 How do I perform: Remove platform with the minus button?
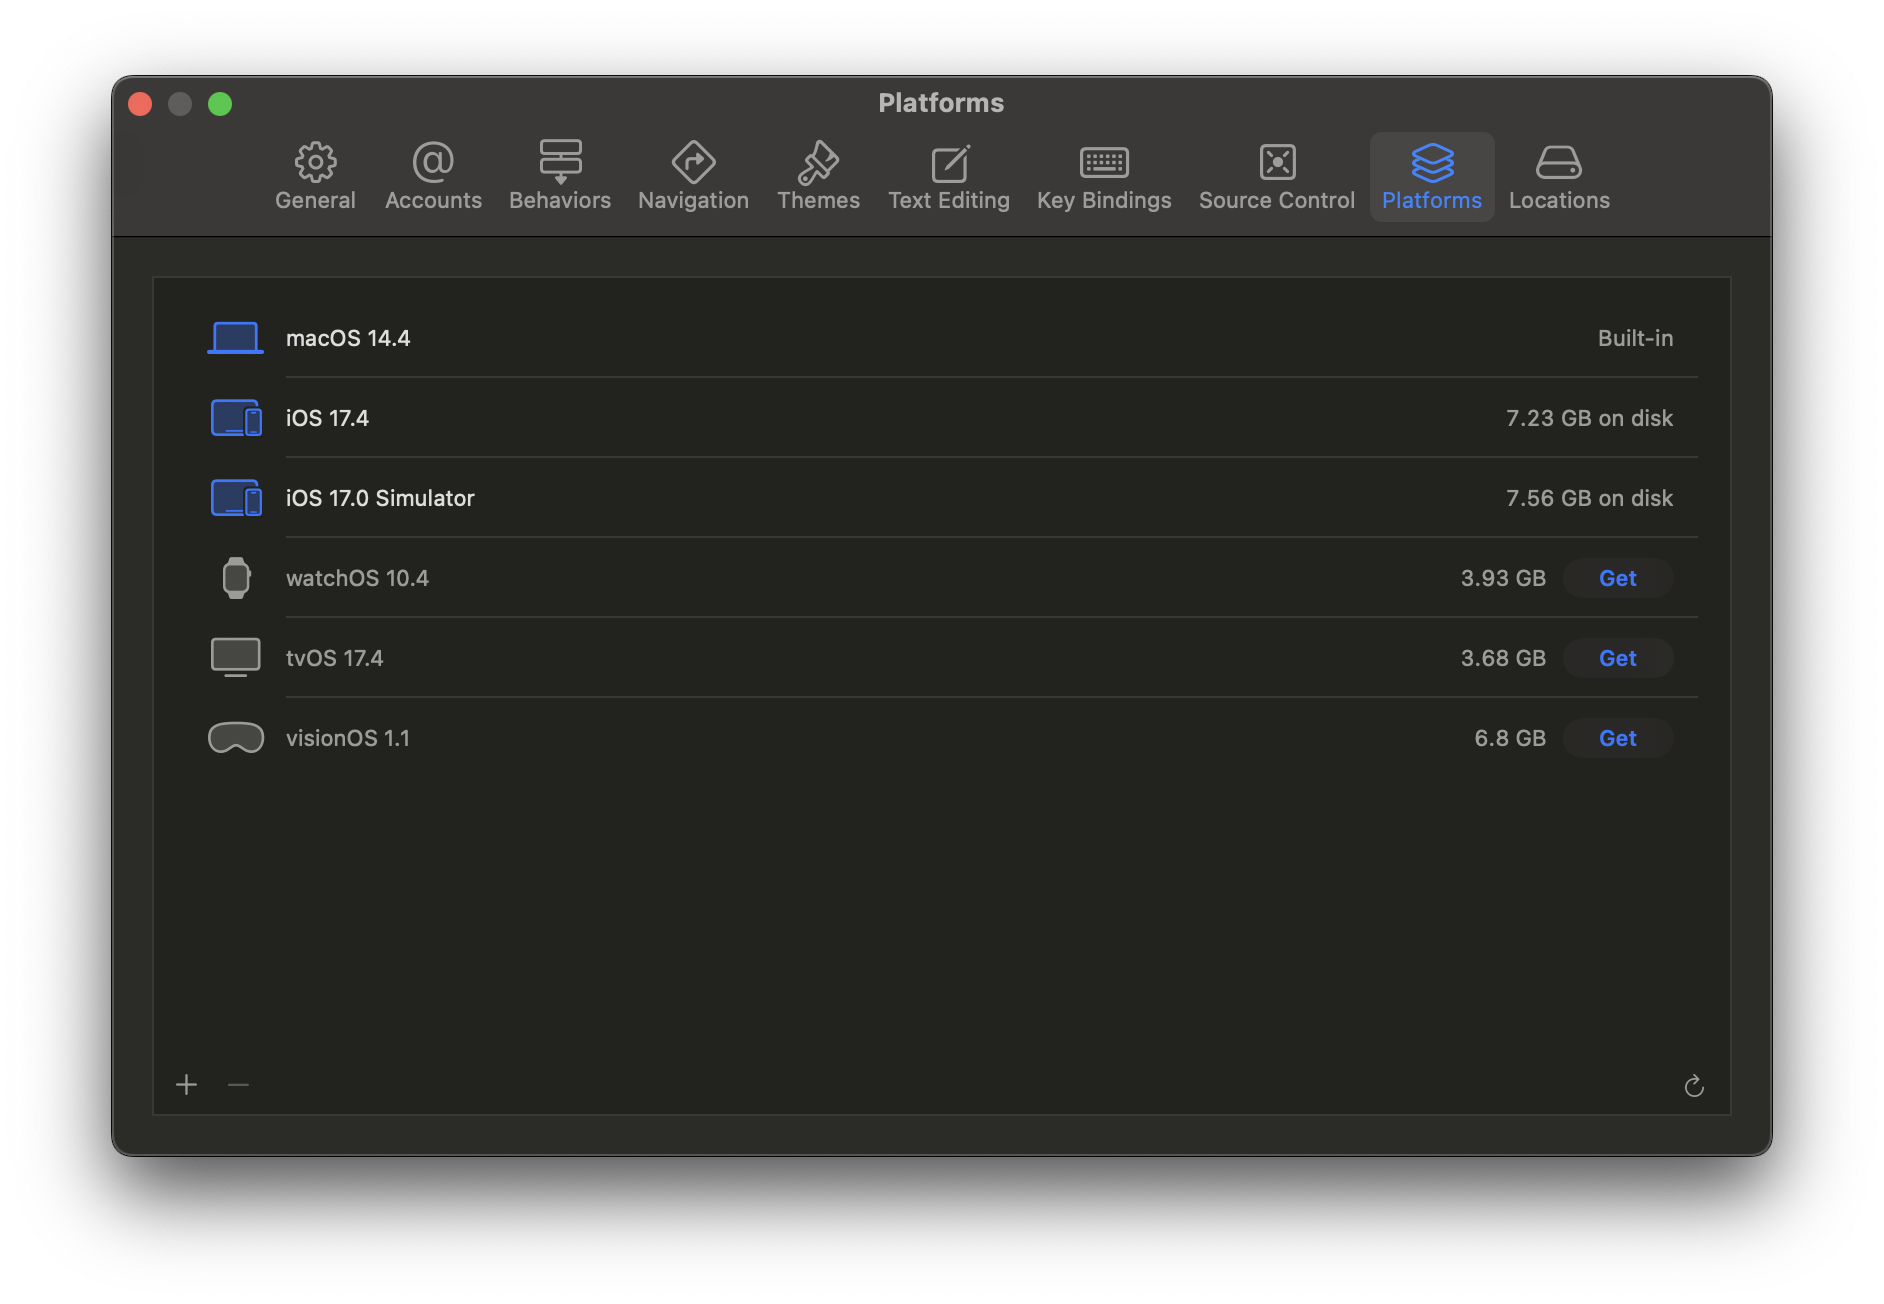[x=238, y=1085]
